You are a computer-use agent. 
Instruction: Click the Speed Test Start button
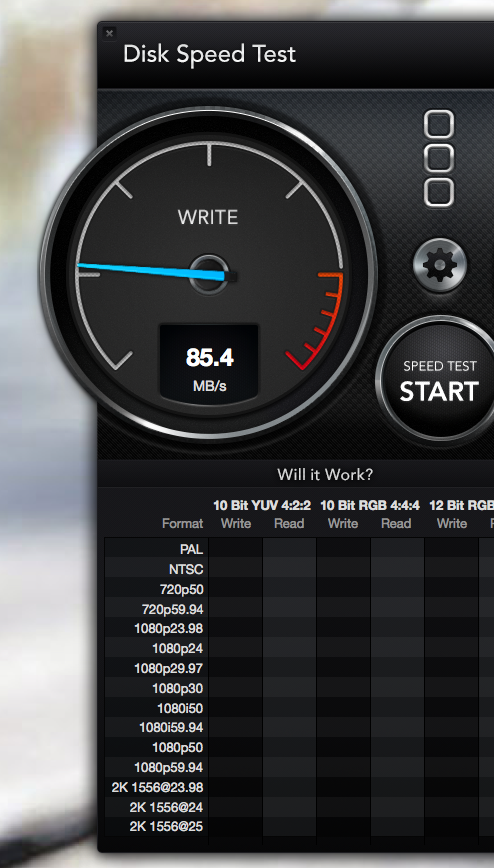[439, 379]
